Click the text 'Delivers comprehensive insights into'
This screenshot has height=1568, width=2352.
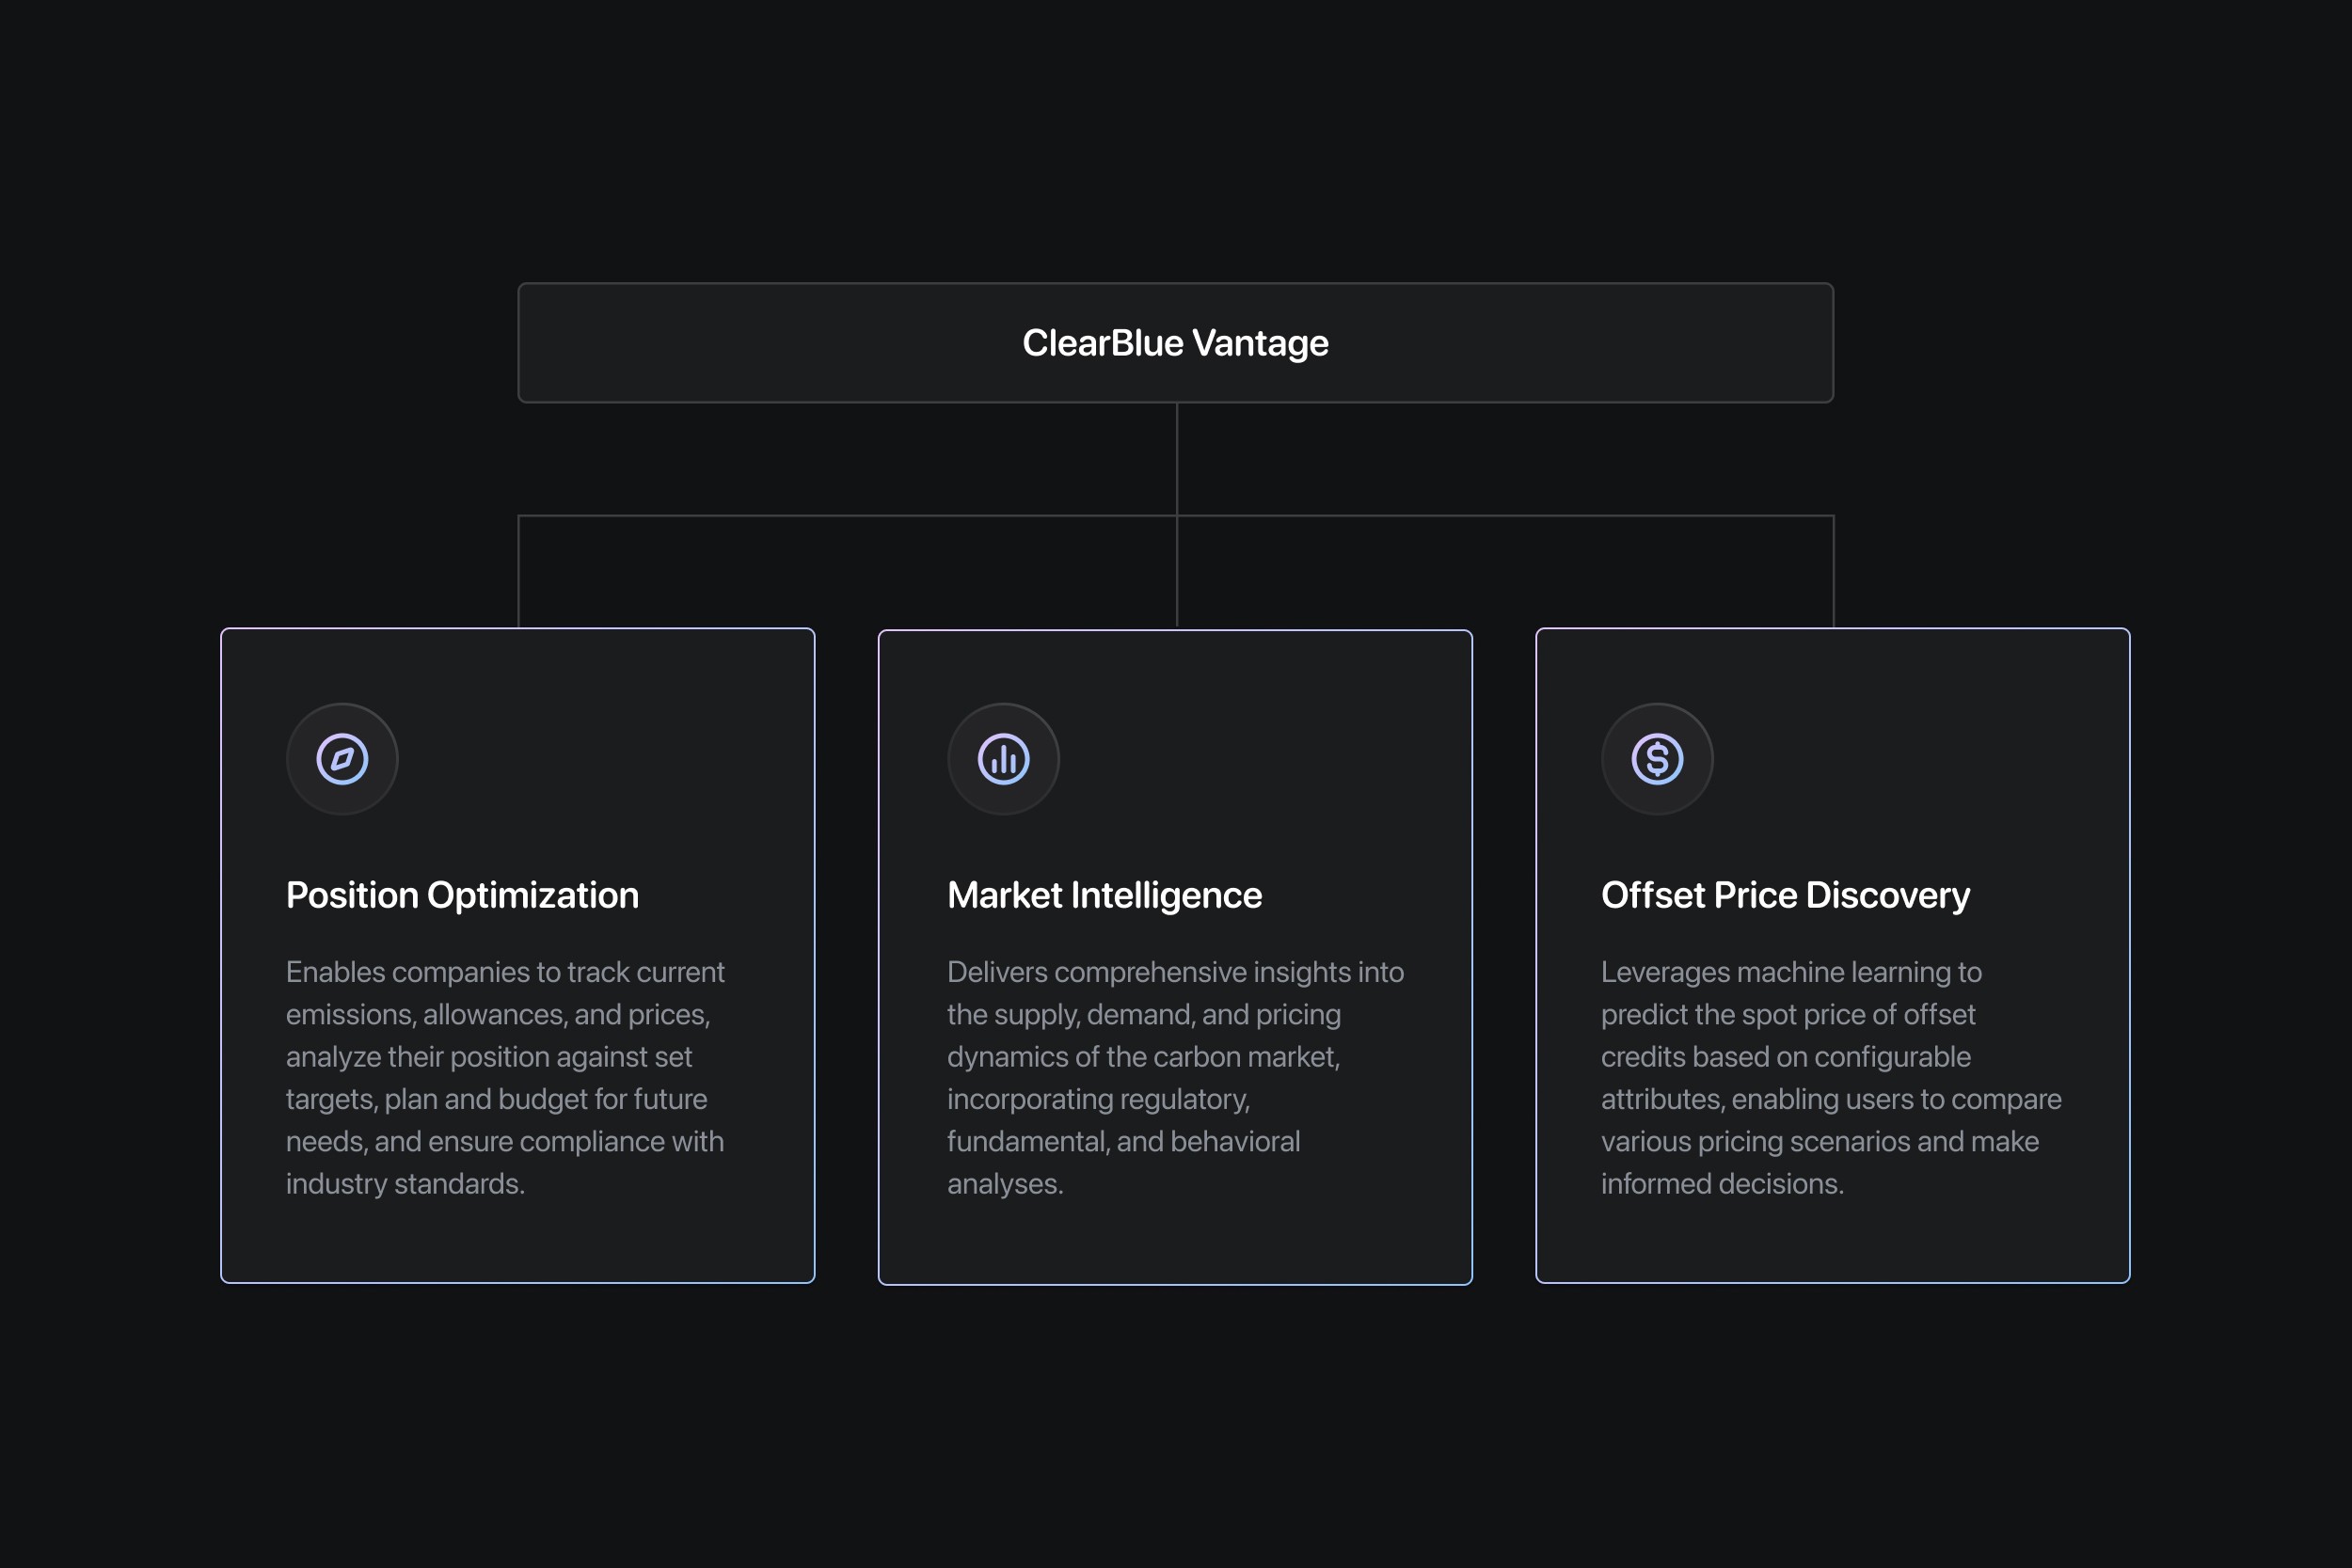tap(1175, 972)
